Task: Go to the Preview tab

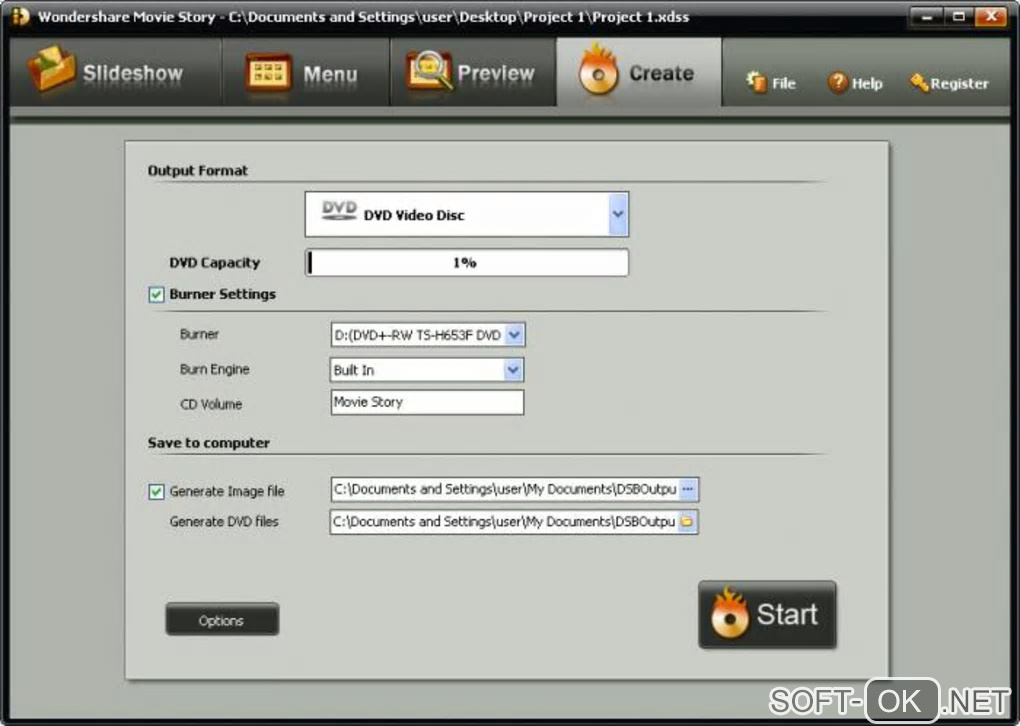Action: pos(473,72)
